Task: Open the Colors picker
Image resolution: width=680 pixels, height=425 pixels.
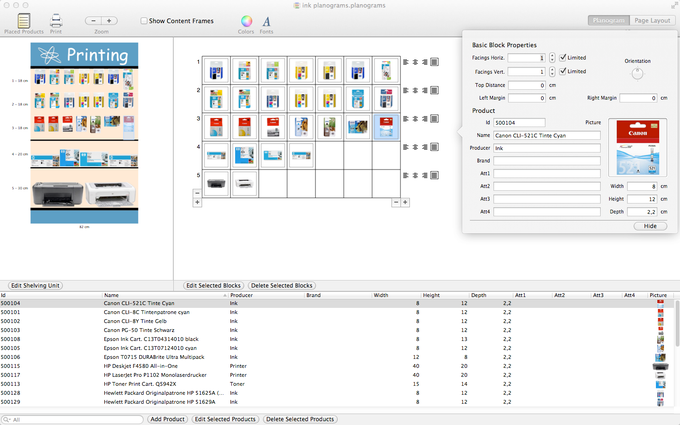Action: [246, 20]
